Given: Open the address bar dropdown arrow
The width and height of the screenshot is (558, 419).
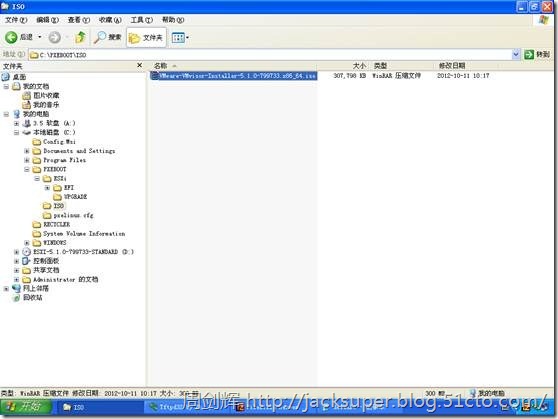Looking at the screenshot, I should (516, 54).
